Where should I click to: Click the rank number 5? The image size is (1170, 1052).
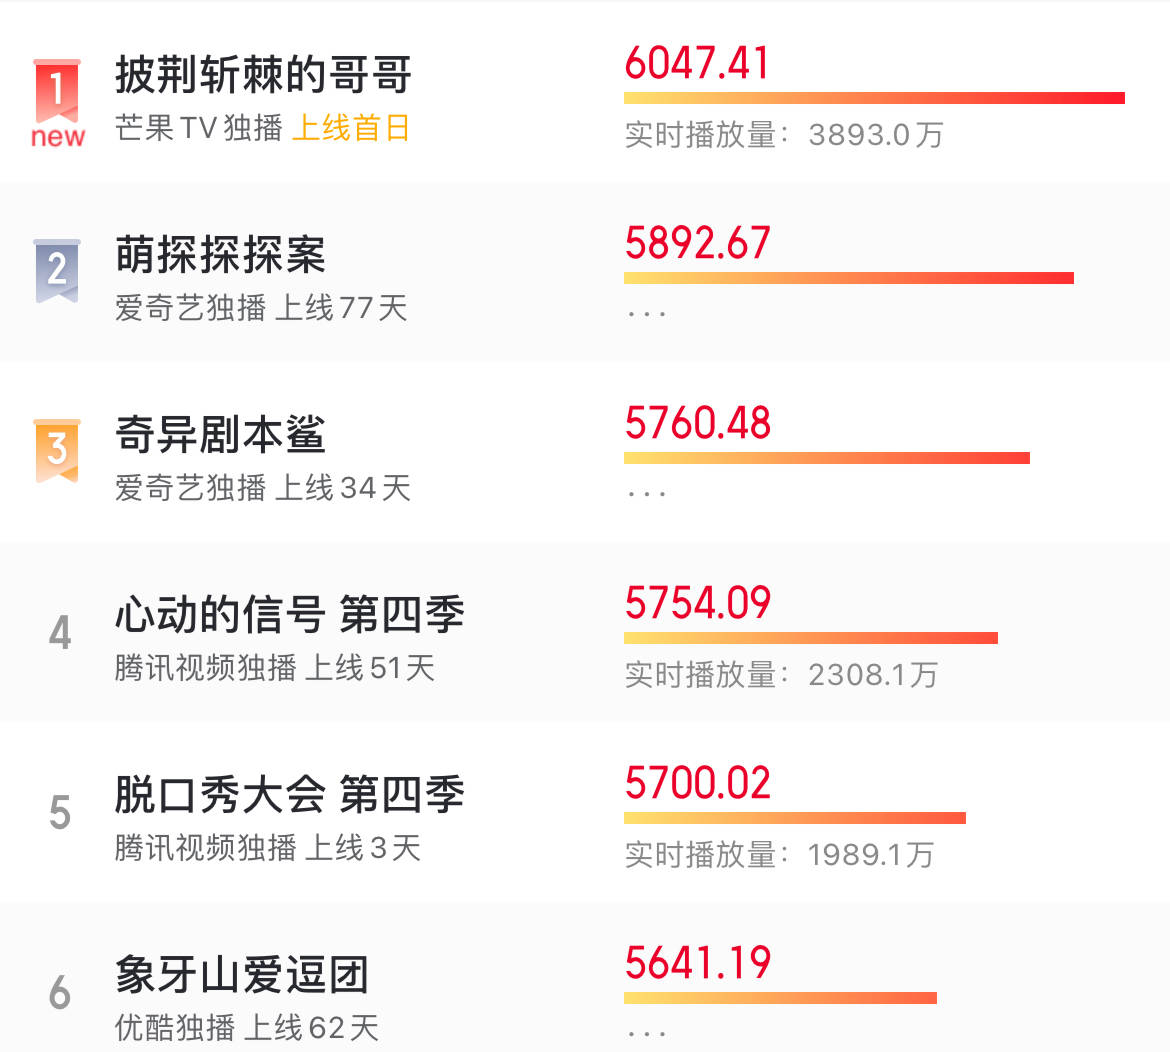pos(60,813)
